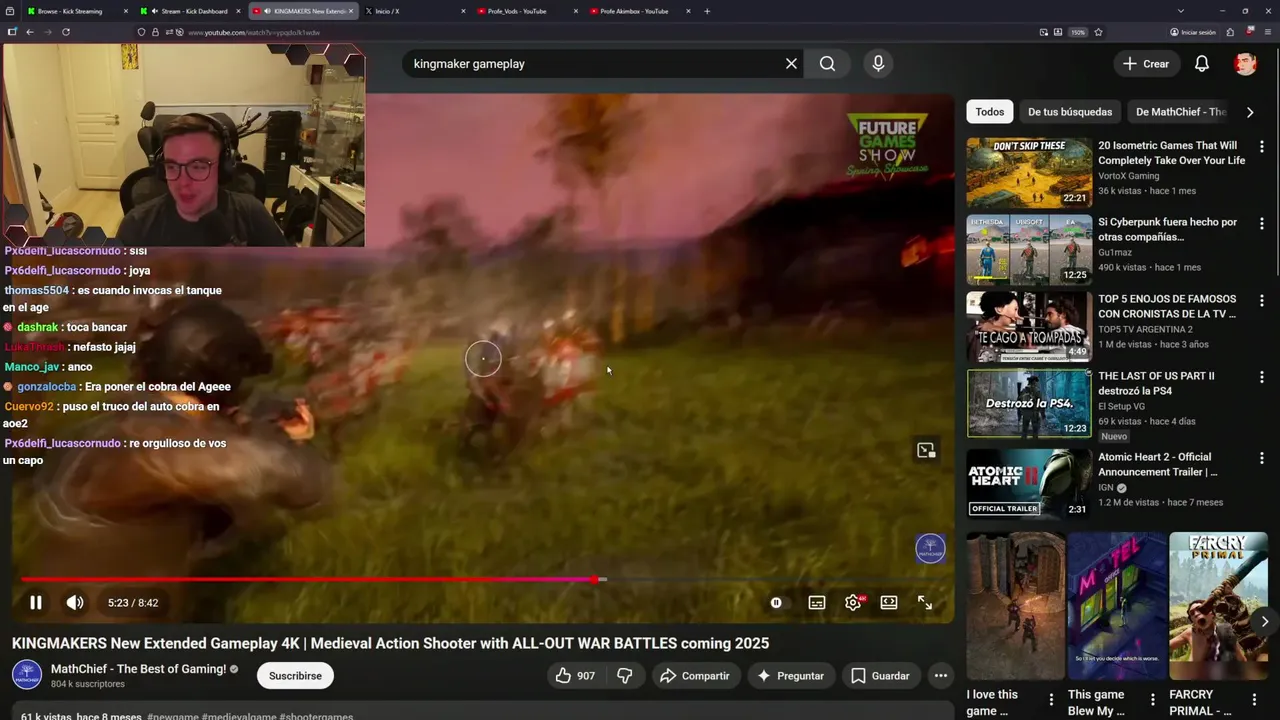
Task: Click the MathChief watermark in the video
Action: [x=931, y=548]
